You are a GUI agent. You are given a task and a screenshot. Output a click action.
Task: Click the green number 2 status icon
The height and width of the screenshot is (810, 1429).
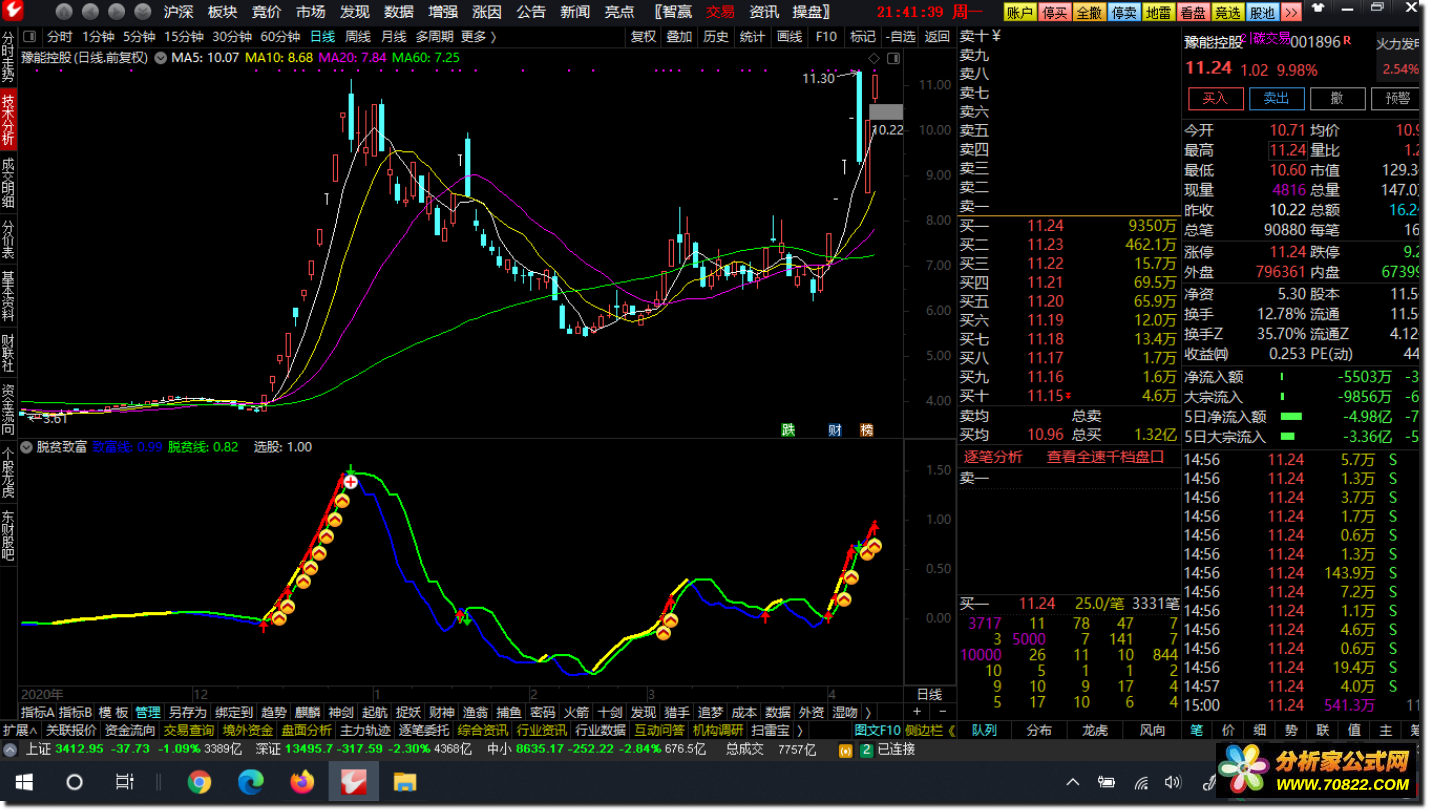click(x=866, y=749)
